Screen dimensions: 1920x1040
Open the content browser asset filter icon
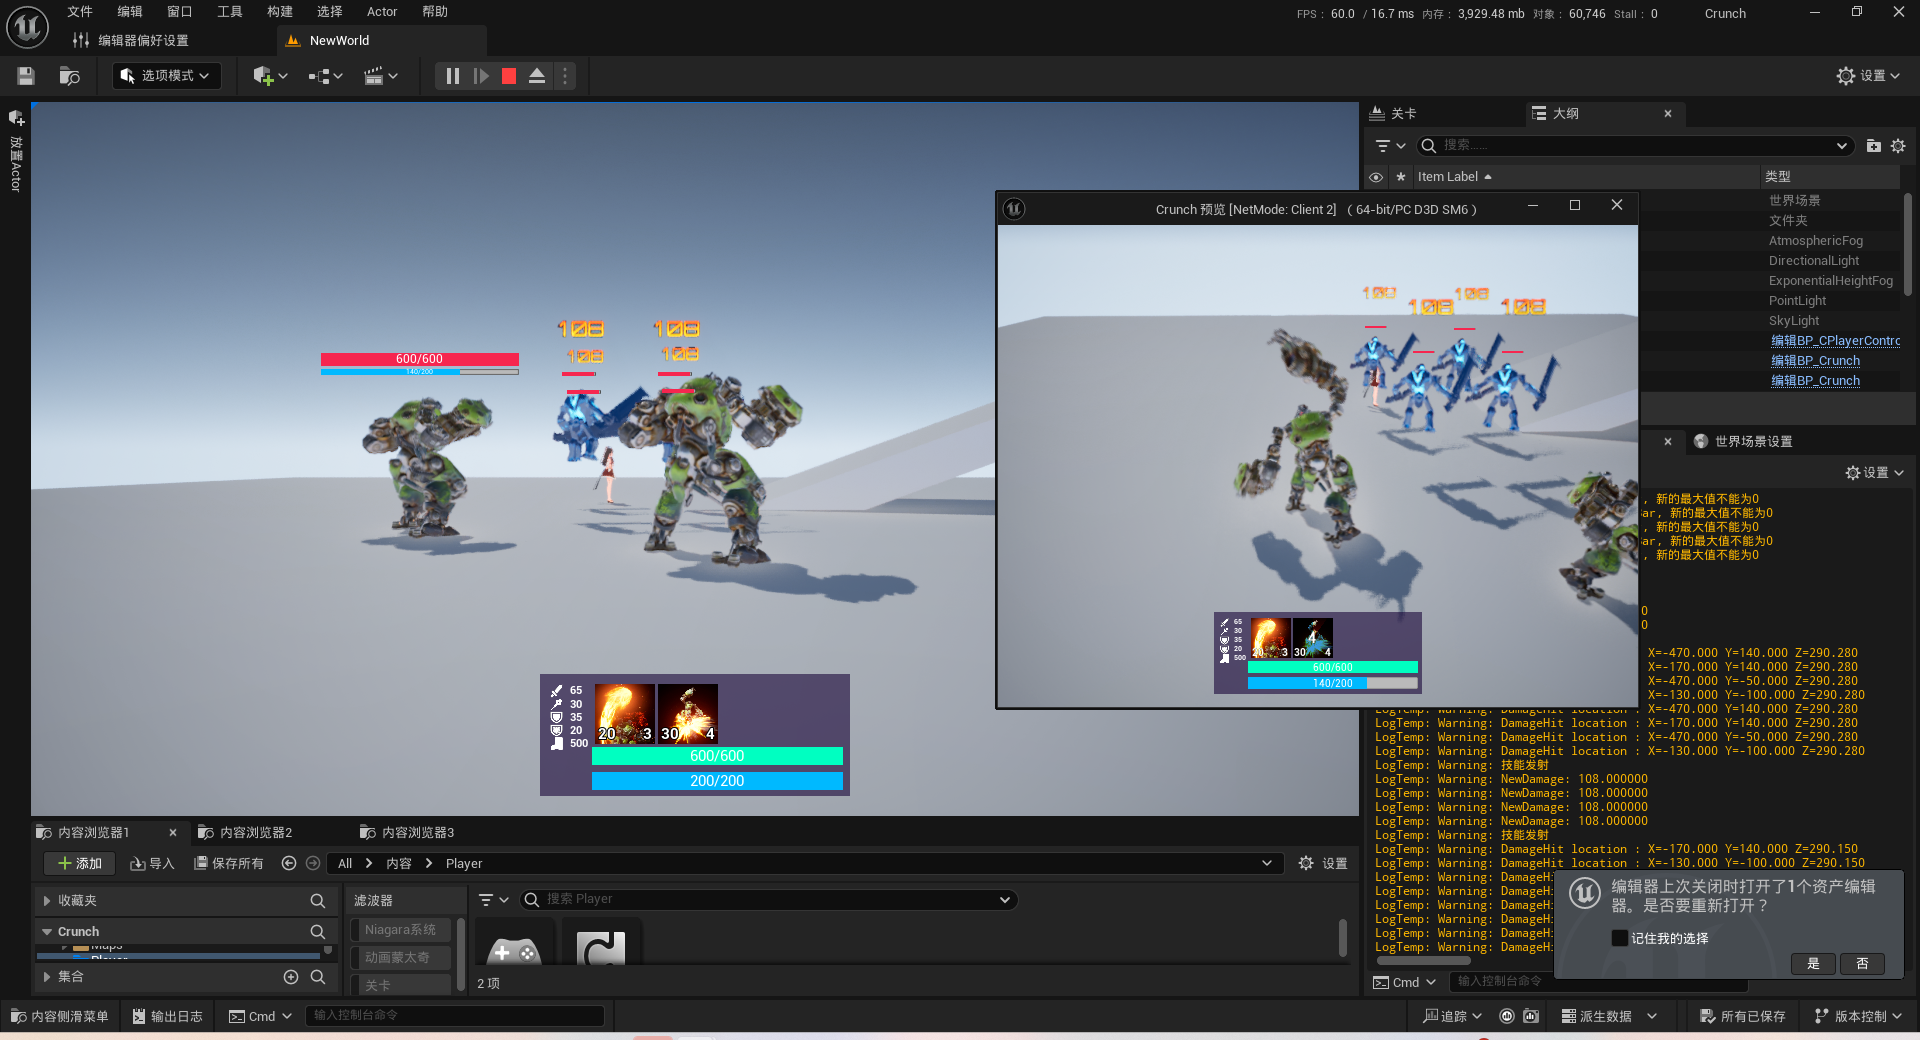(493, 900)
